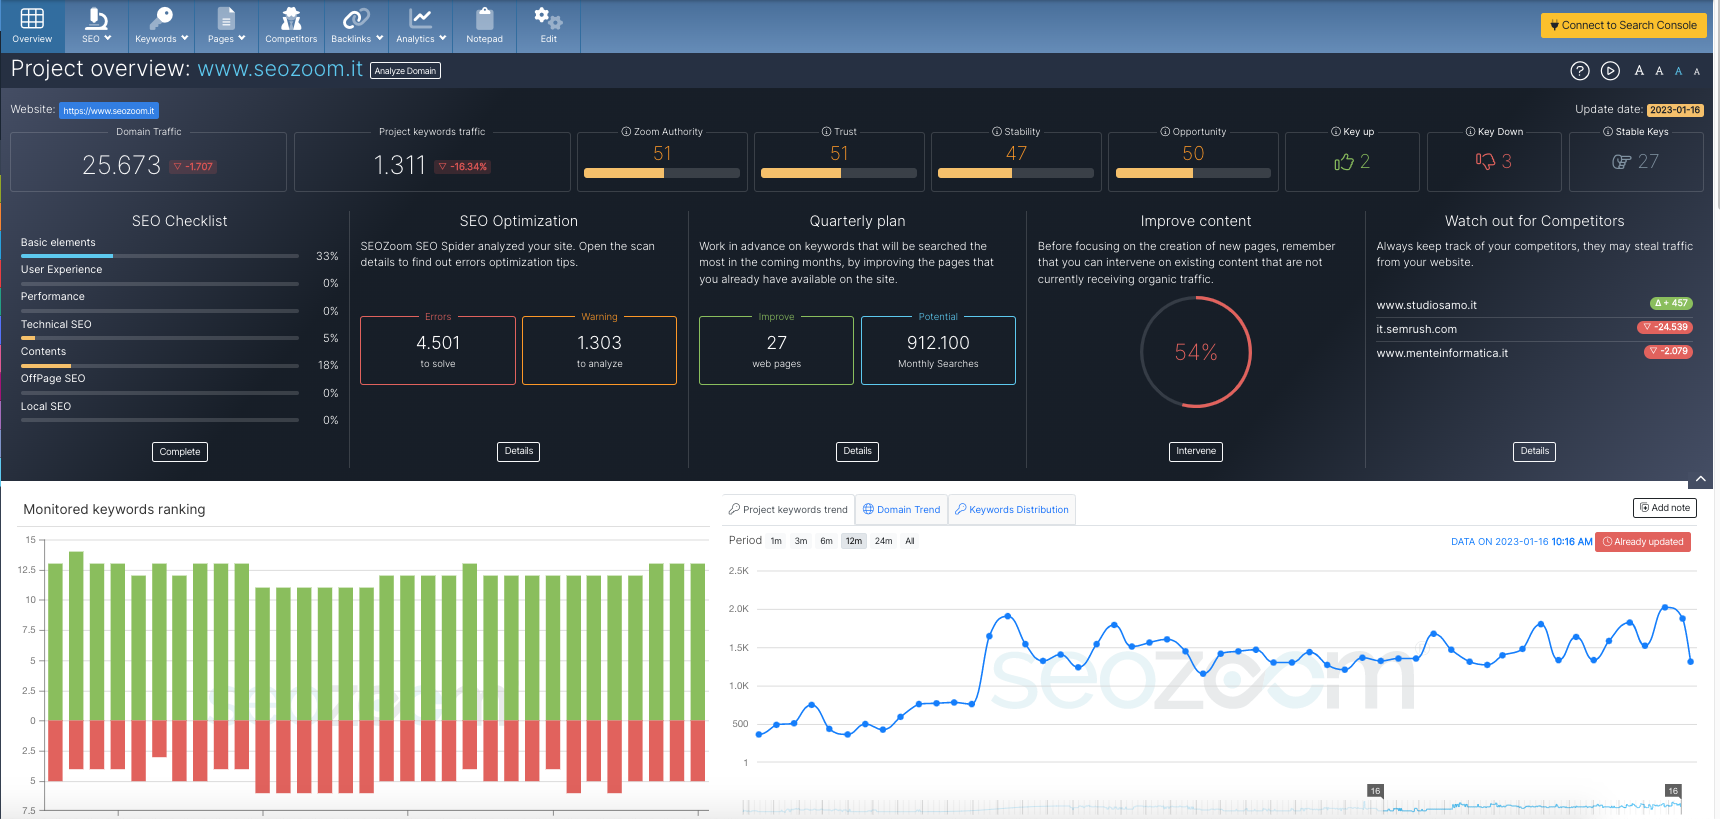
Task: Click the right timeline handle marker 16
Action: pyautogui.click(x=1673, y=791)
